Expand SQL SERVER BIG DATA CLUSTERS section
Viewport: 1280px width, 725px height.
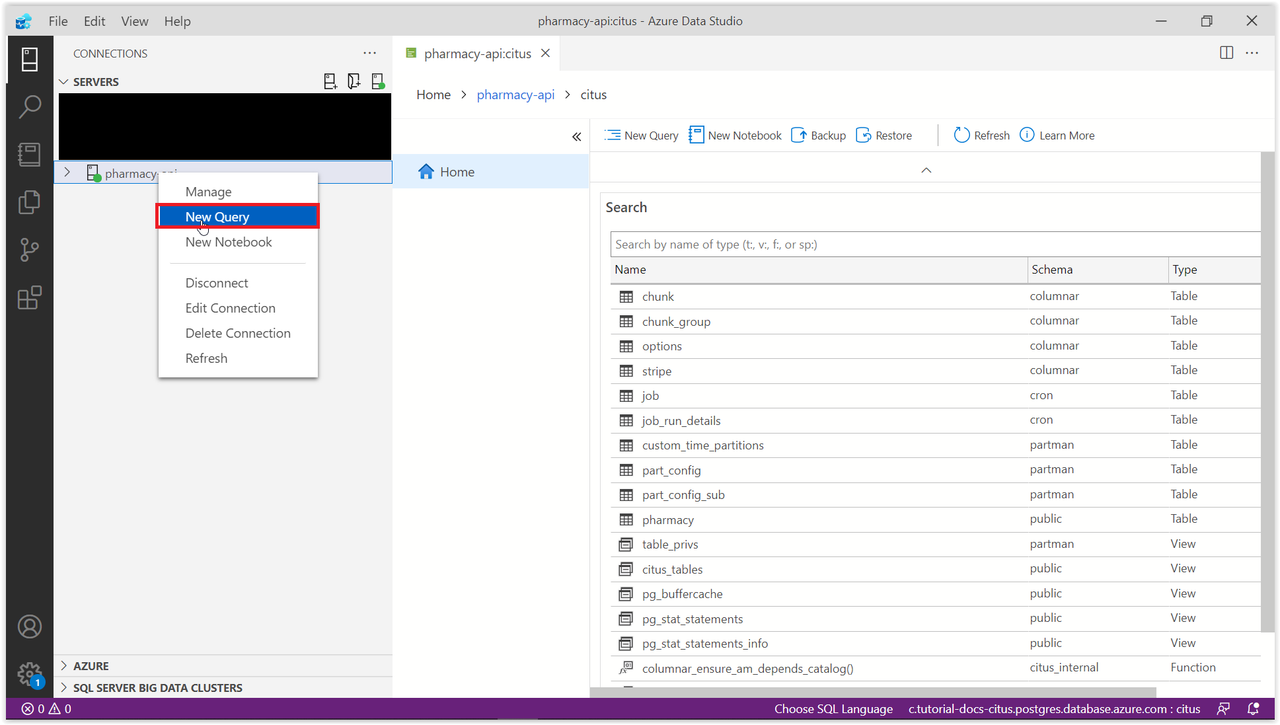tap(150, 688)
